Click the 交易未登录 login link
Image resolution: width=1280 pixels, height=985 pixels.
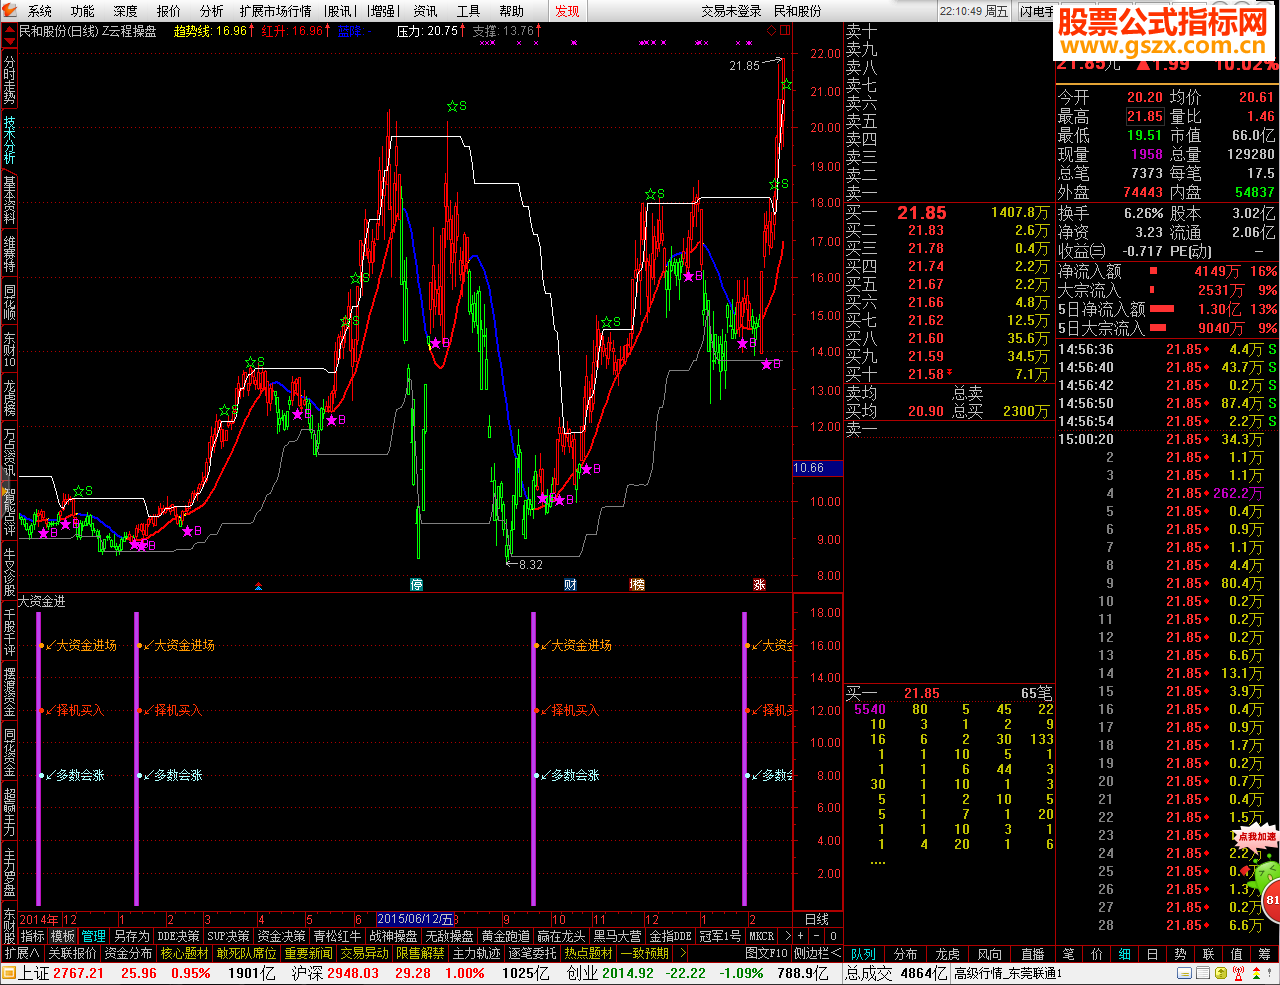[732, 11]
